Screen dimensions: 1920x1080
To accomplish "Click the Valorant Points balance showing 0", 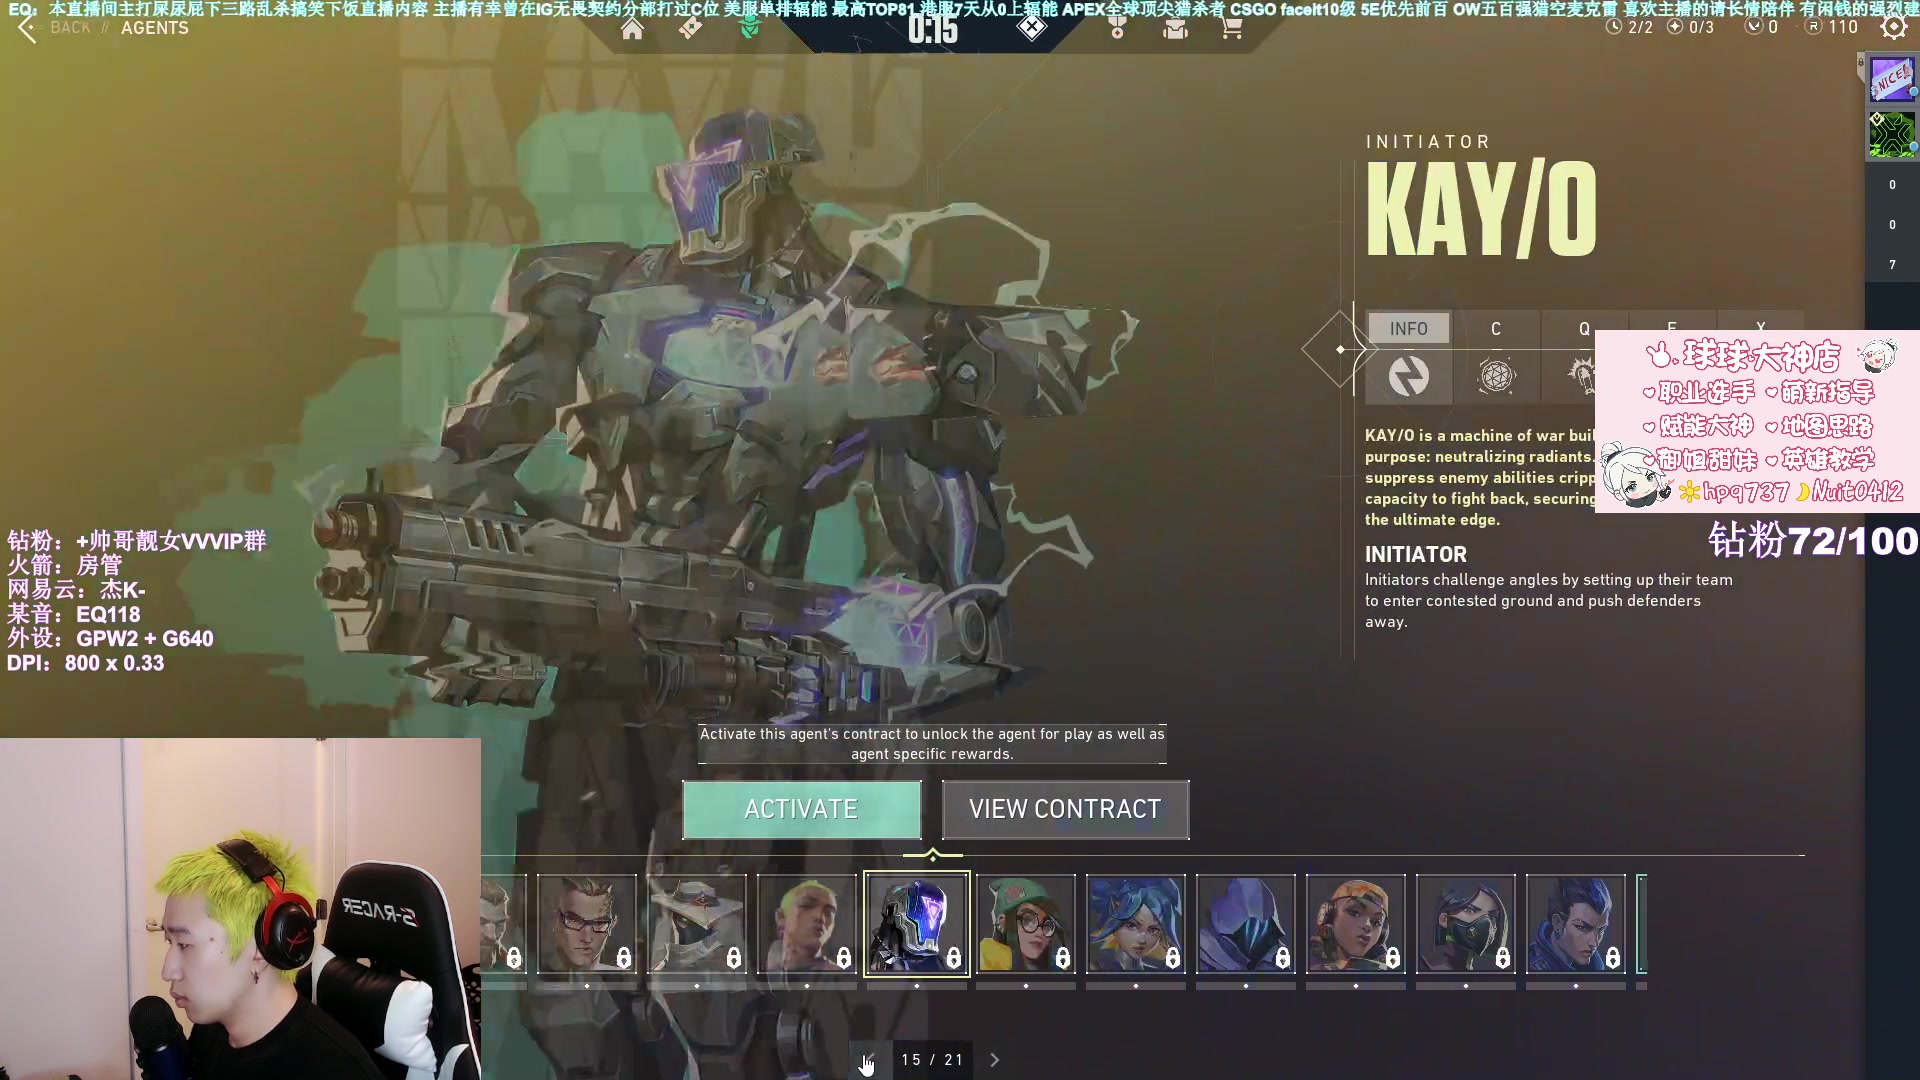I will pos(1762,27).
